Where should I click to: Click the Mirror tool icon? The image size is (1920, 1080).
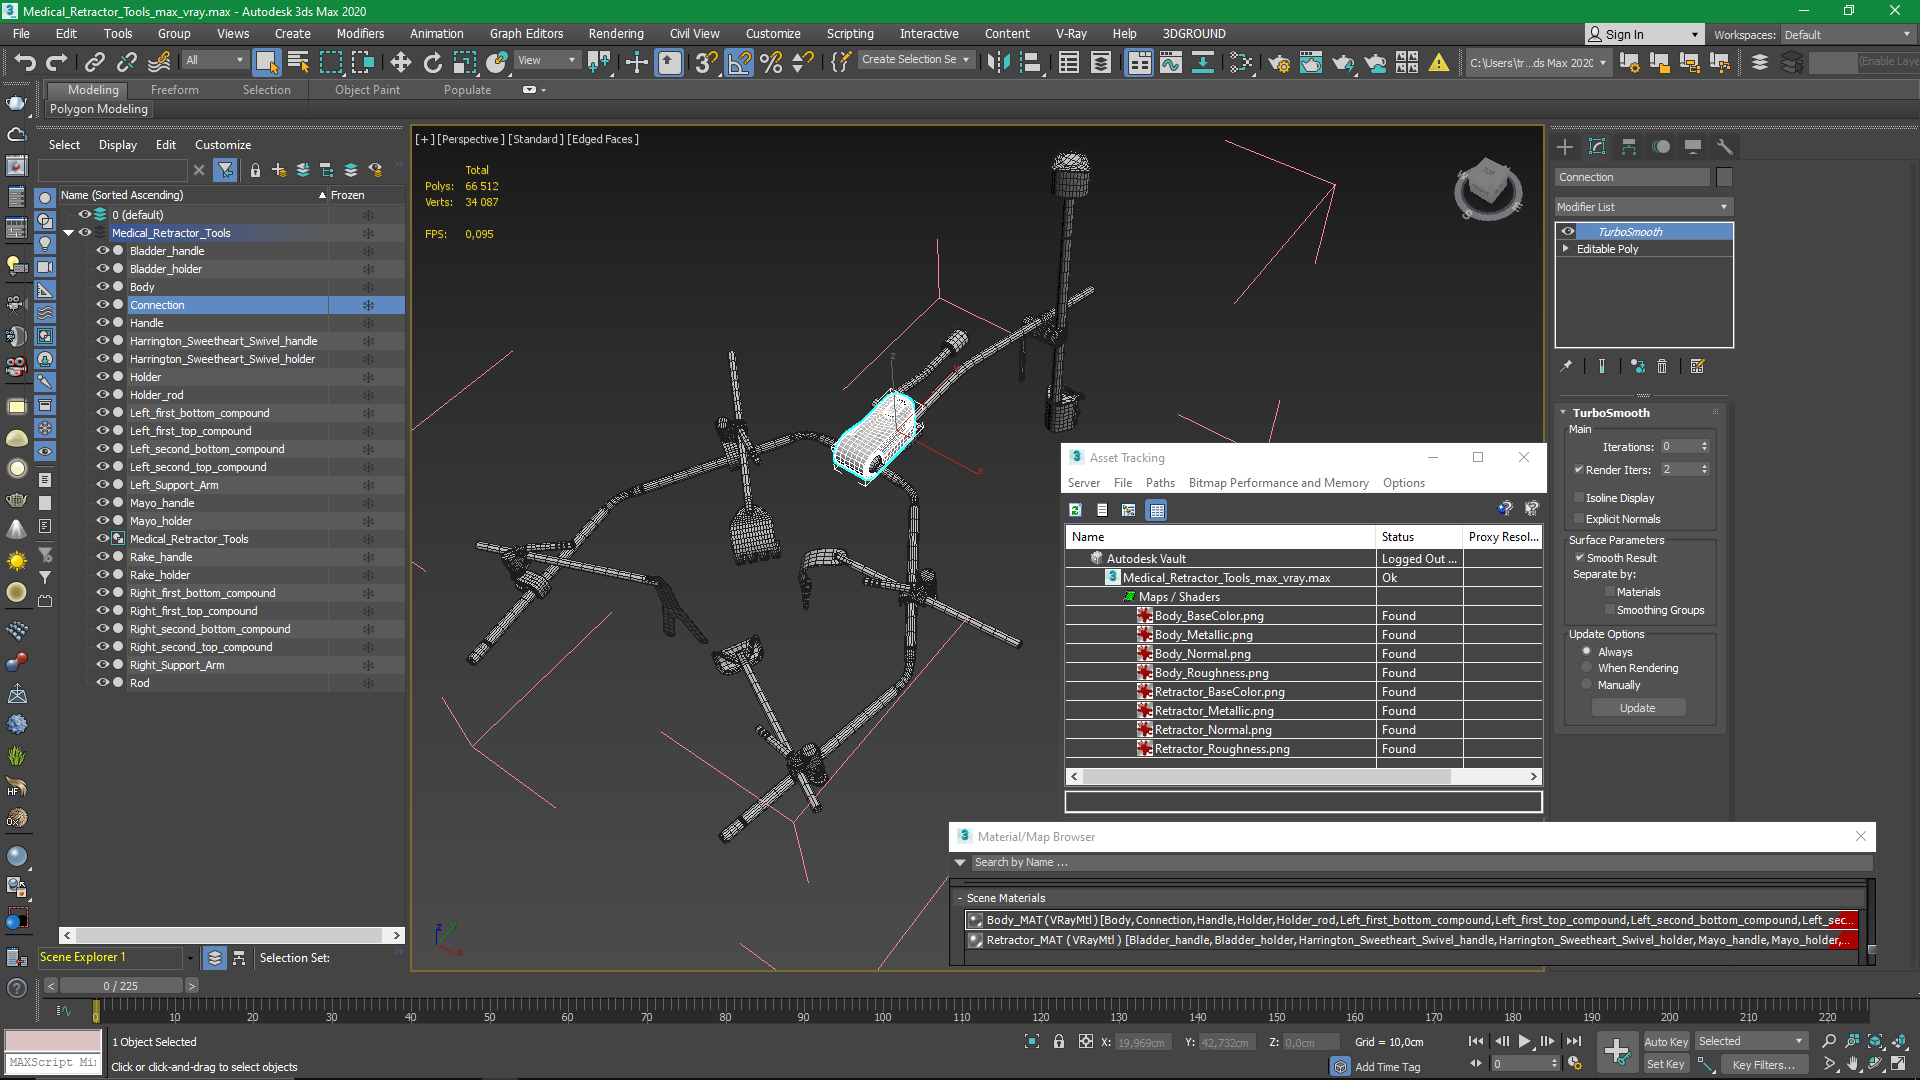pos(997,62)
